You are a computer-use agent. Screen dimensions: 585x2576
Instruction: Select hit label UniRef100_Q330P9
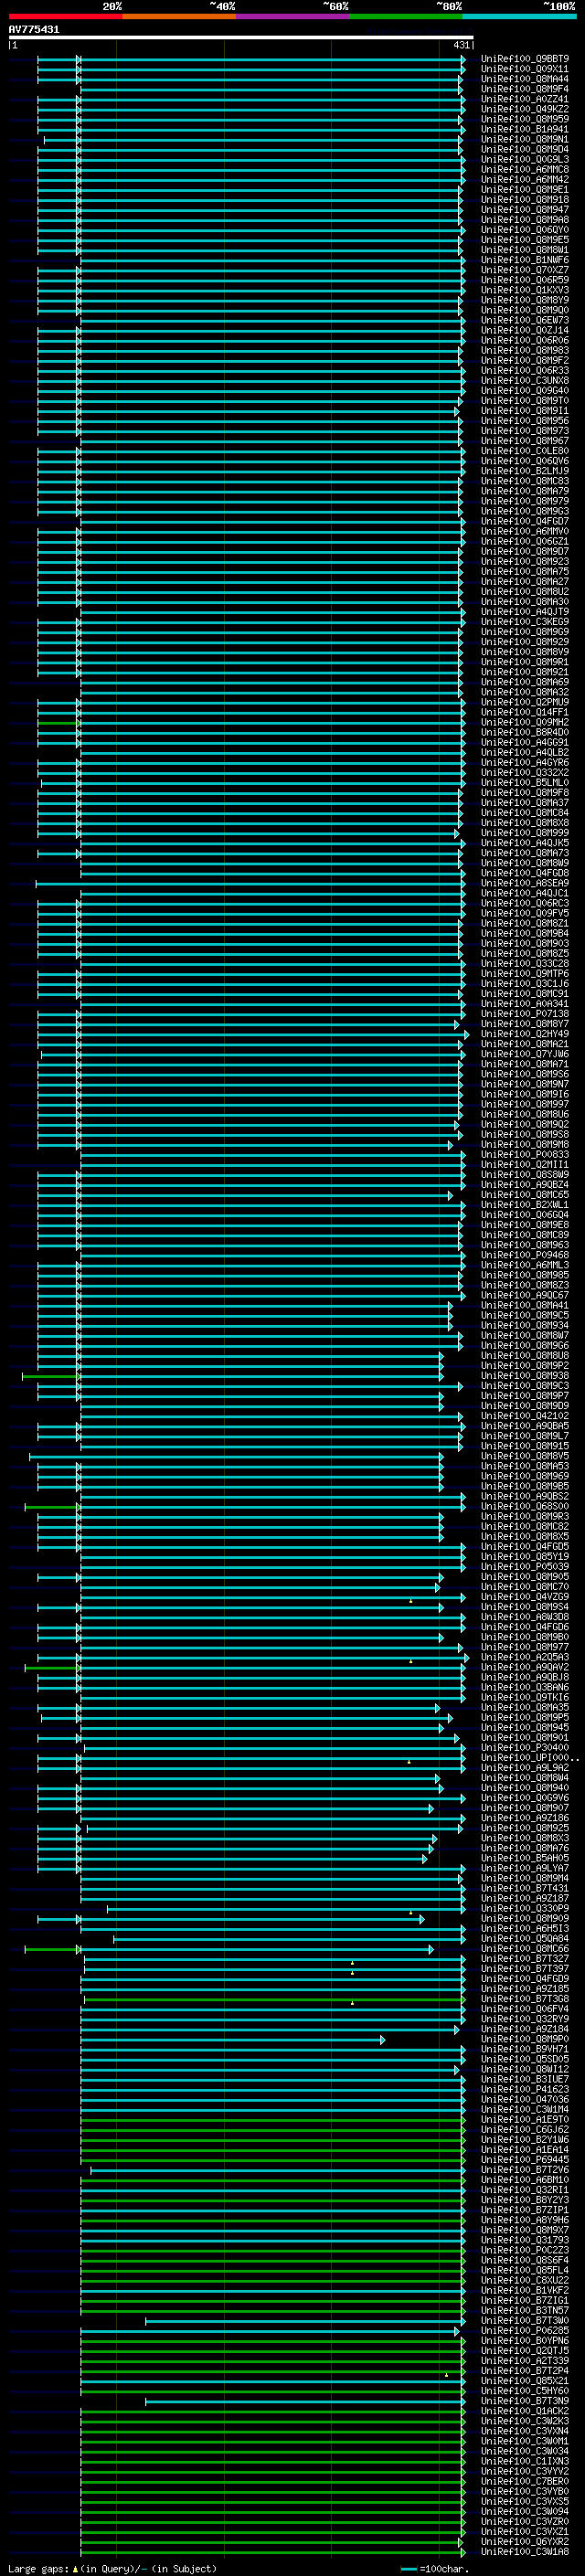[525, 1908]
